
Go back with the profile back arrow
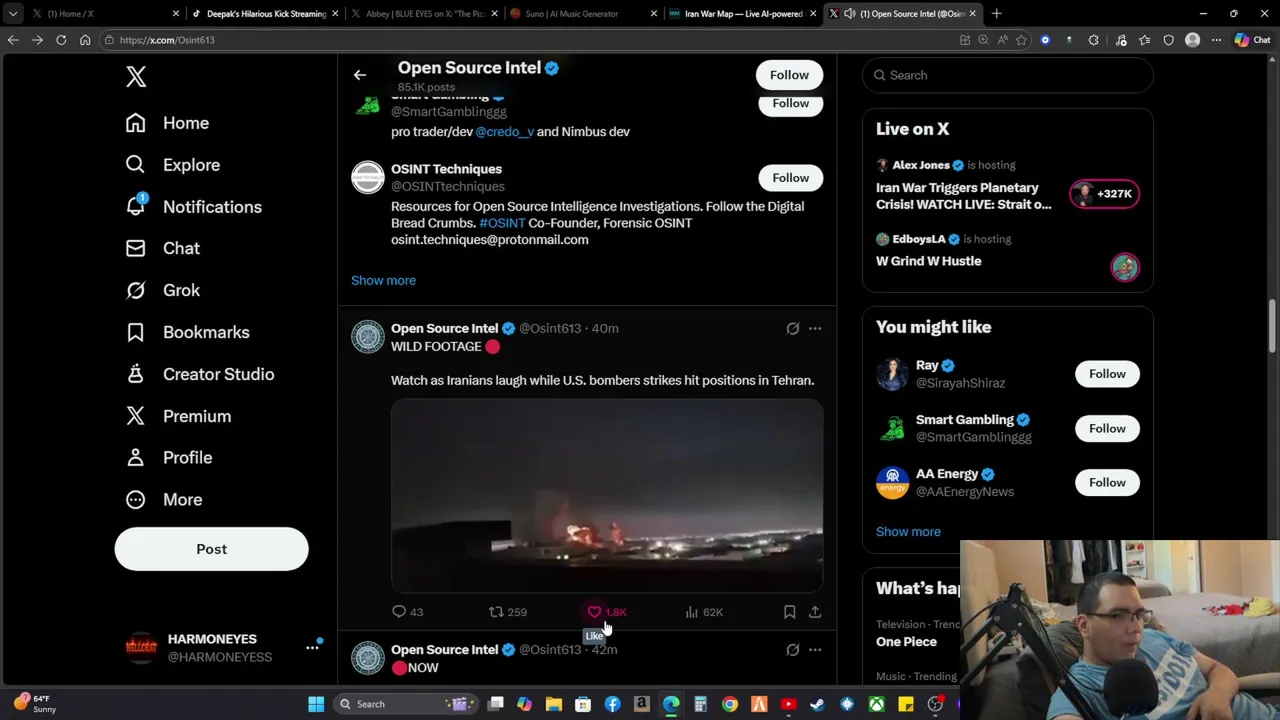coord(360,75)
